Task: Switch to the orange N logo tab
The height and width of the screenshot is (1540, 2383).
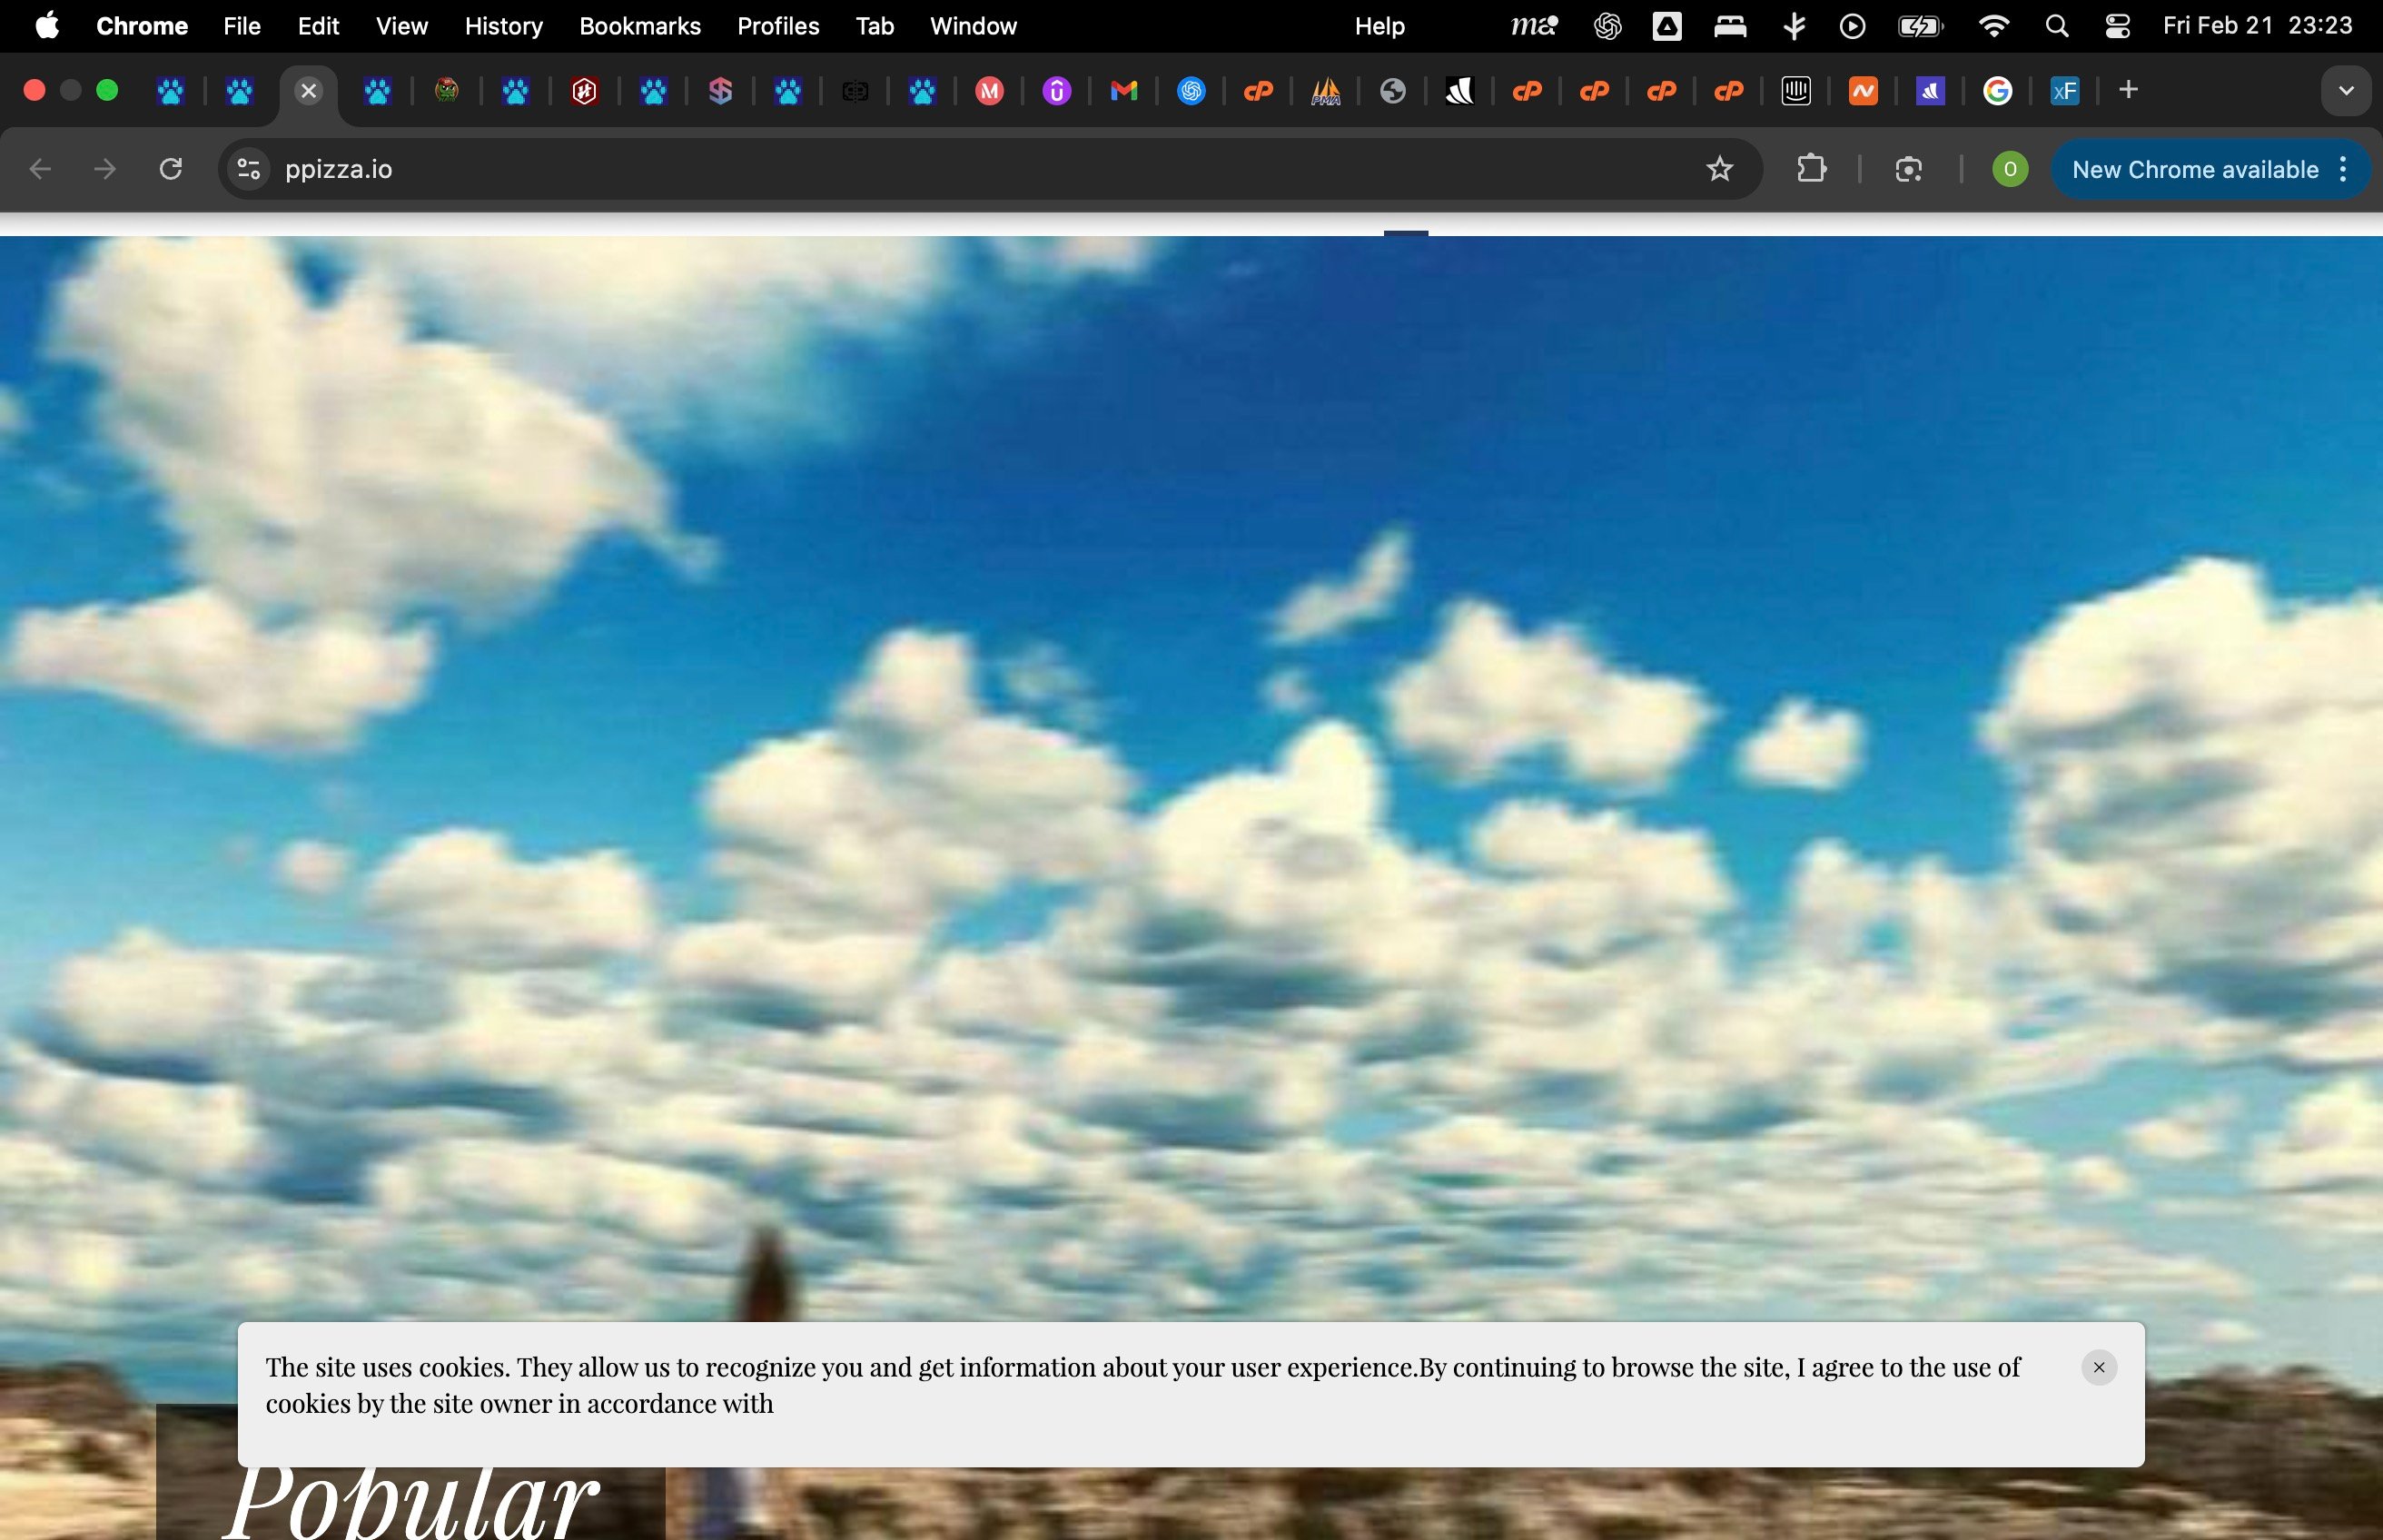Action: point(1864,91)
